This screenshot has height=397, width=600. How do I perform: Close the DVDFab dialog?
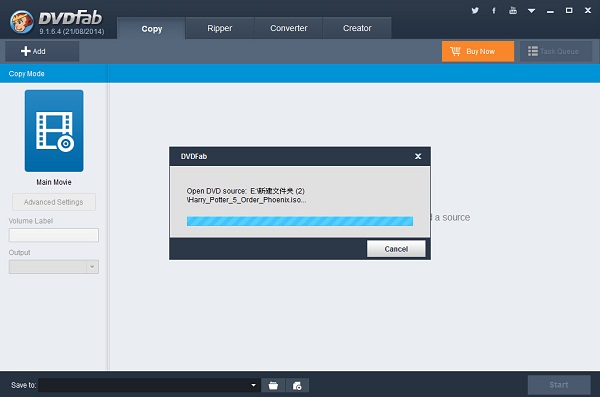(418, 156)
